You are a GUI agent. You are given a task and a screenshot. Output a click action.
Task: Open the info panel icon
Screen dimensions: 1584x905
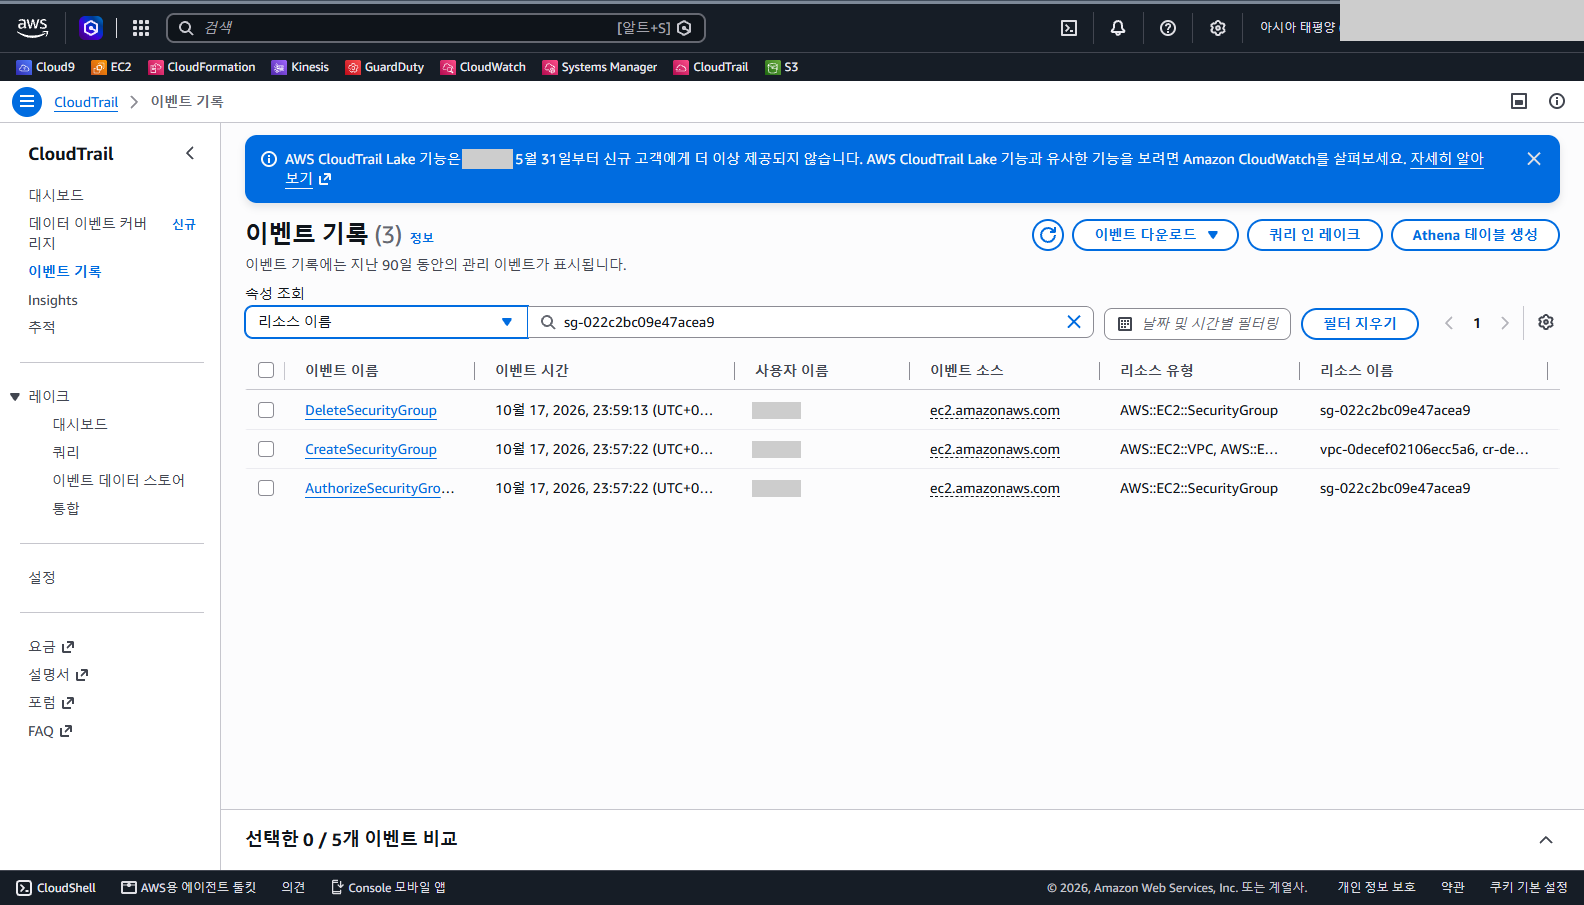pyautogui.click(x=1557, y=101)
